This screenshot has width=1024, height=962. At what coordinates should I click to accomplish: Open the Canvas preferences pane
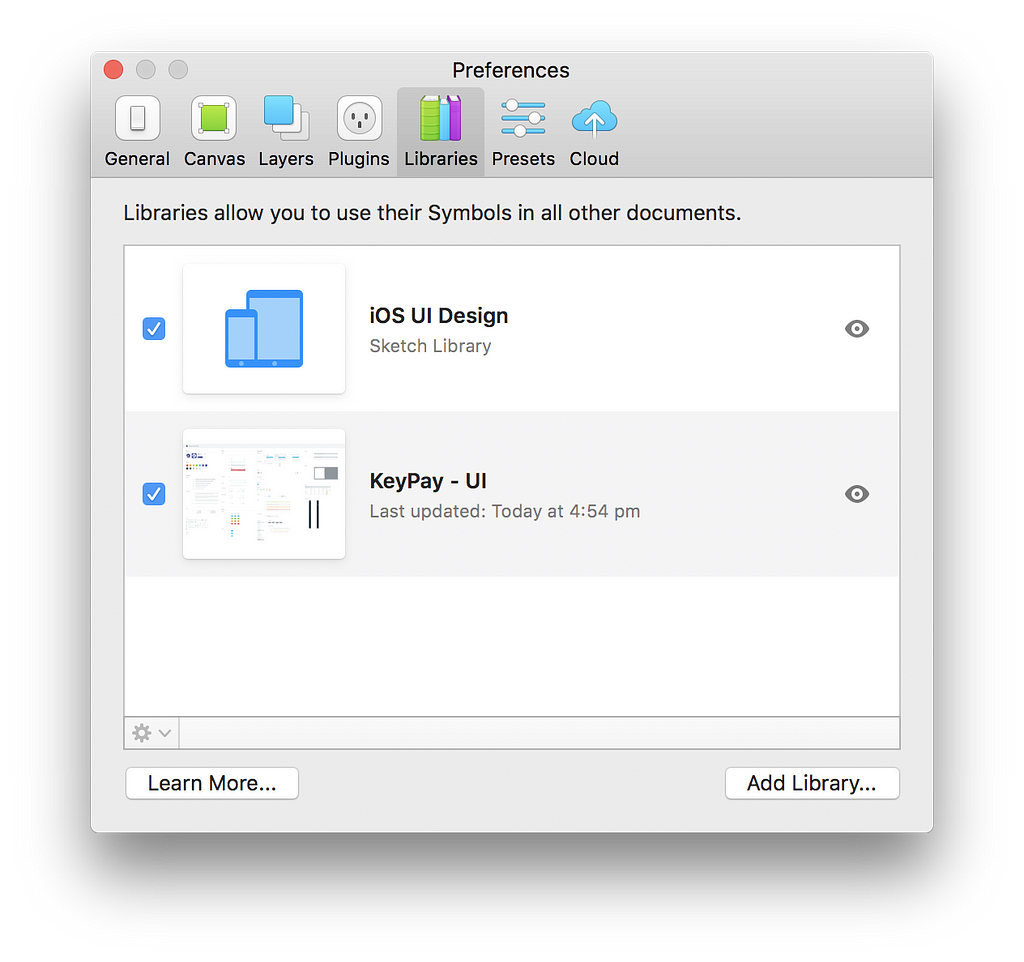(214, 131)
